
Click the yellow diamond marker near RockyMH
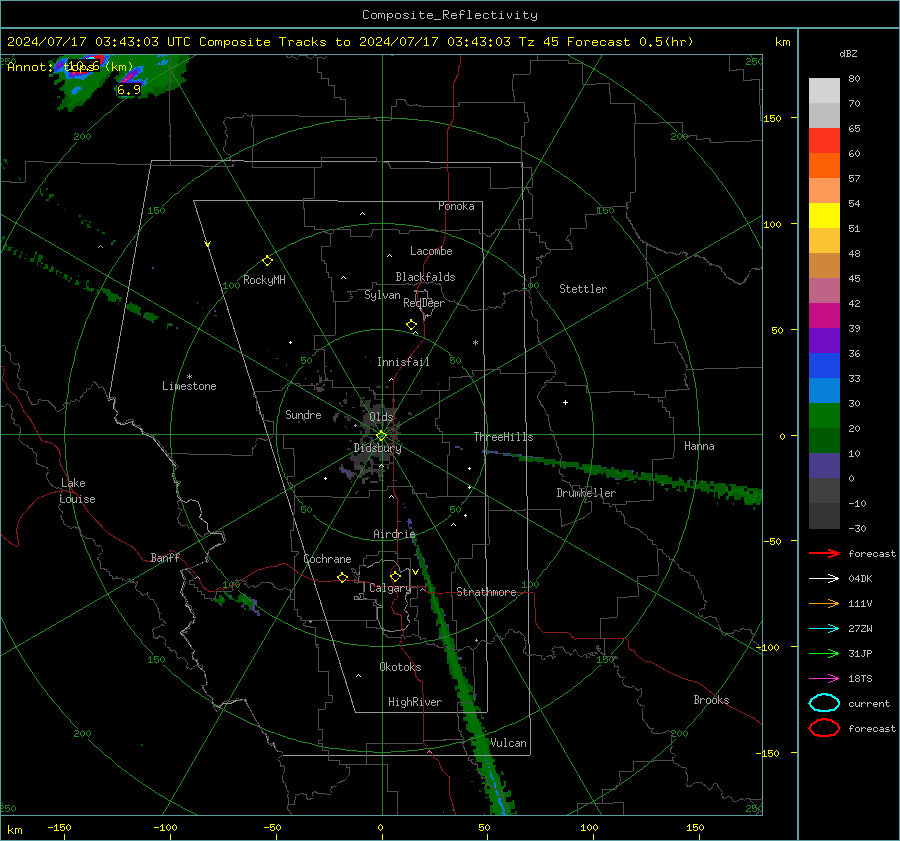[267, 261]
